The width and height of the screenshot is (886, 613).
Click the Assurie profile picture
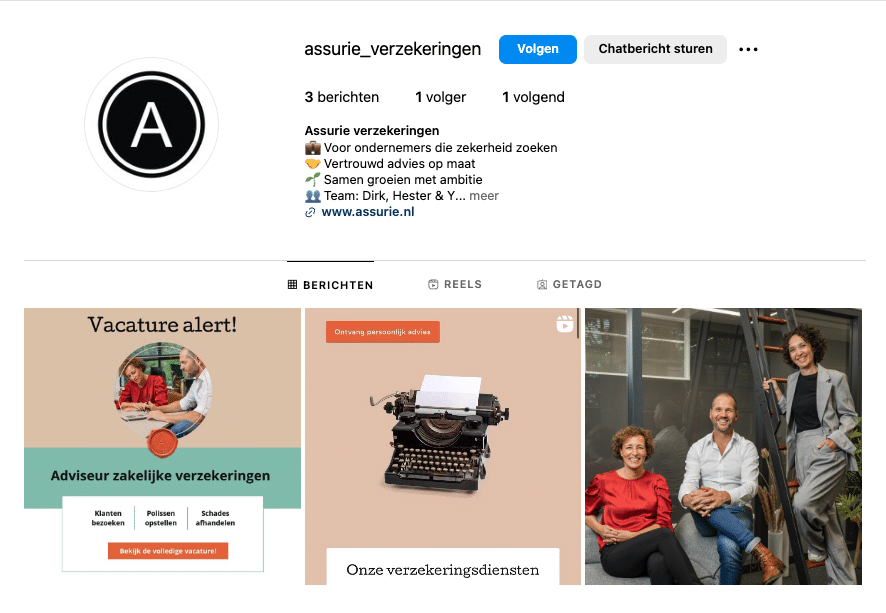[151, 124]
